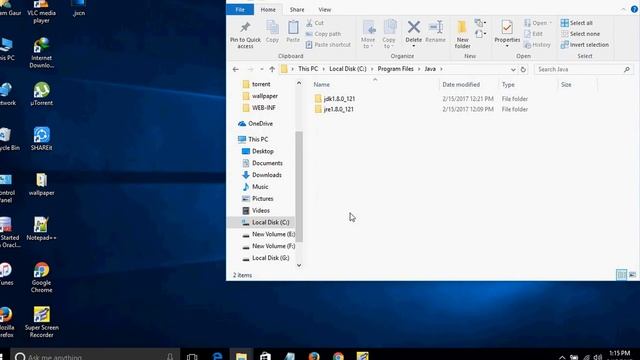Click This PC in address bar

[308, 69]
